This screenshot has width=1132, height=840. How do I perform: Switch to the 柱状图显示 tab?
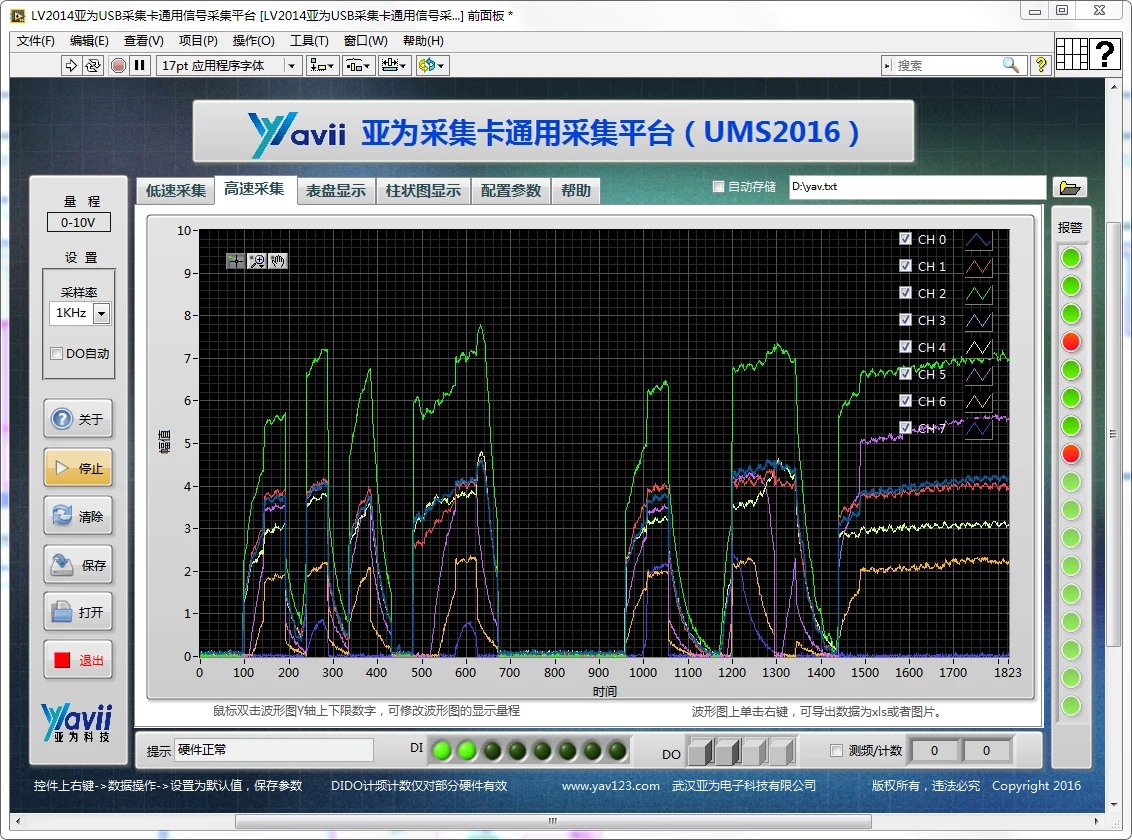(x=423, y=191)
